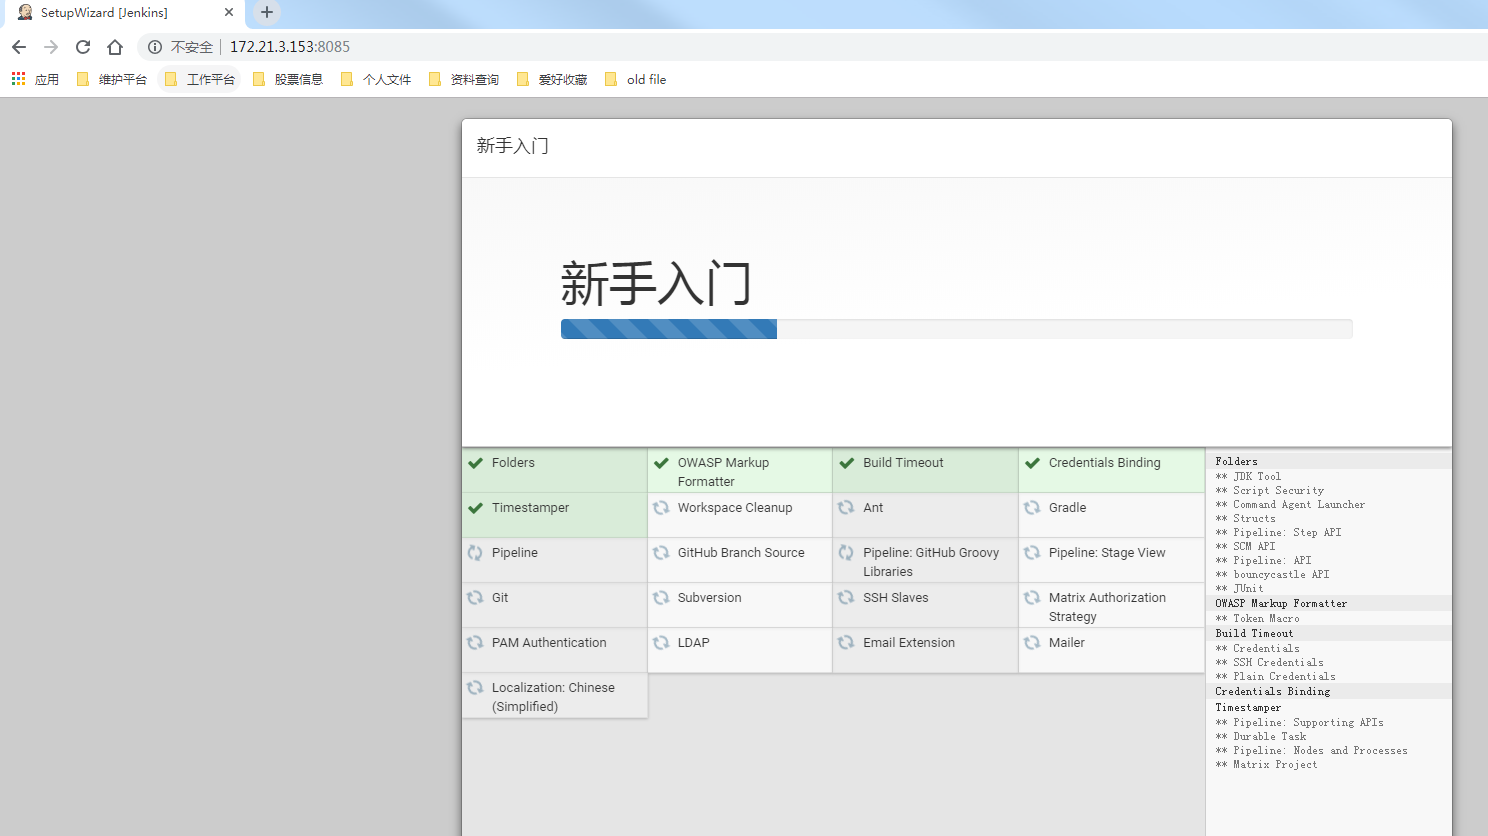Click the browser back arrow
The height and width of the screenshot is (836, 1488).
19,47
